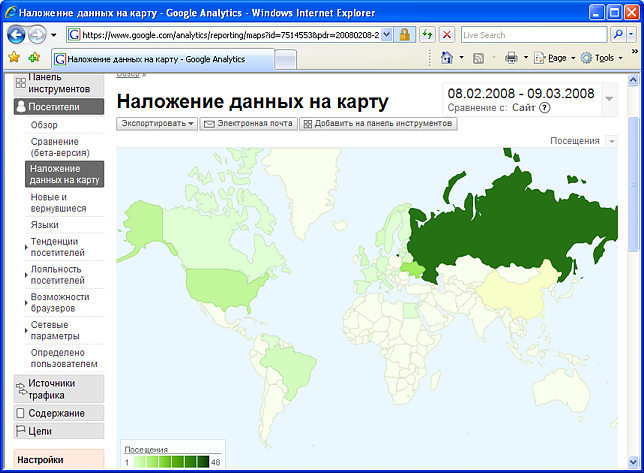This screenshot has height=473, width=644.
Task: Open the Page menu
Action: click(x=554, y=58)
